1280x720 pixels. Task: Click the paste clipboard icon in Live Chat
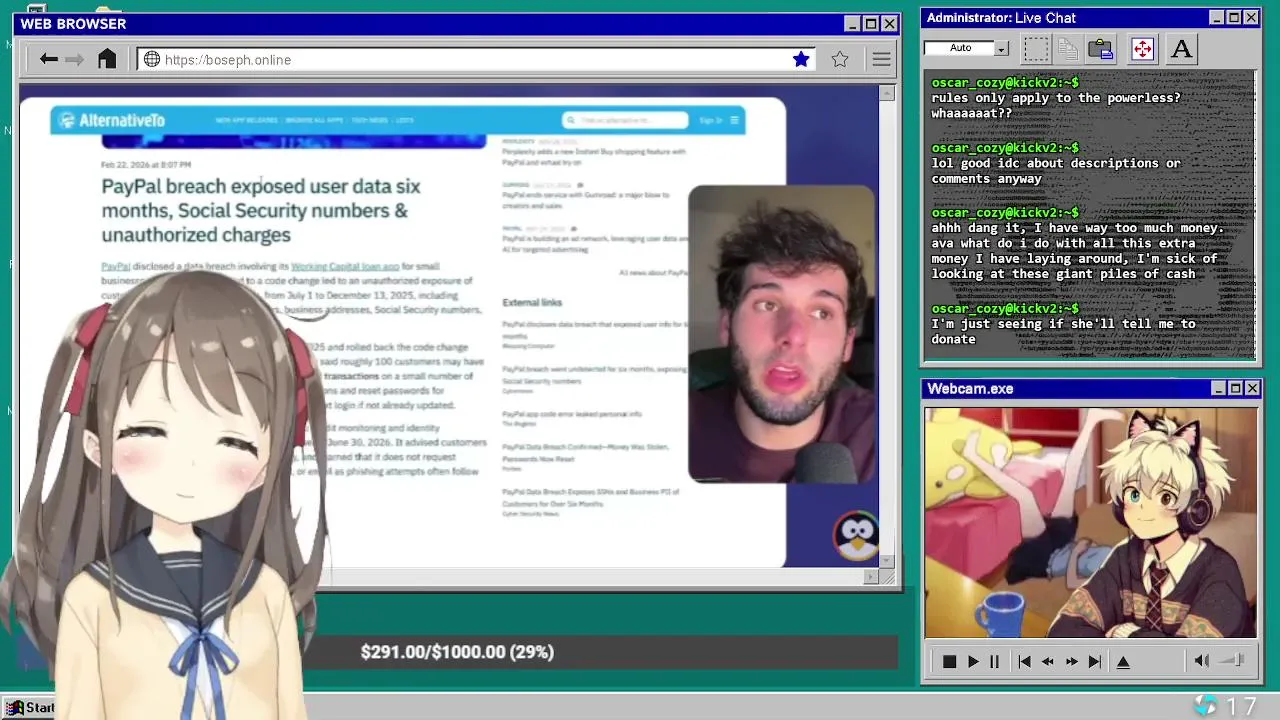click(1101, 48)
